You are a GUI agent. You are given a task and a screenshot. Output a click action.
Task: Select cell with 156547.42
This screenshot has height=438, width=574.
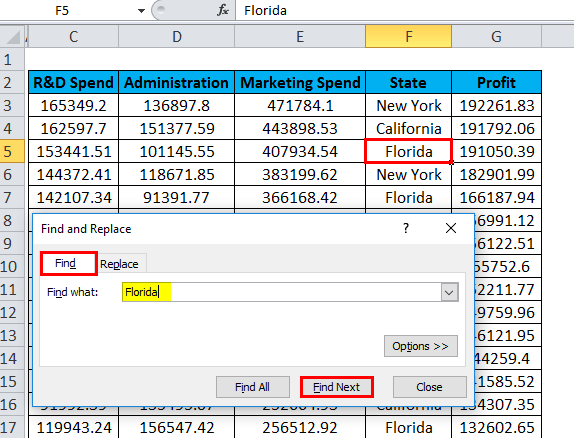click(176, 427)
